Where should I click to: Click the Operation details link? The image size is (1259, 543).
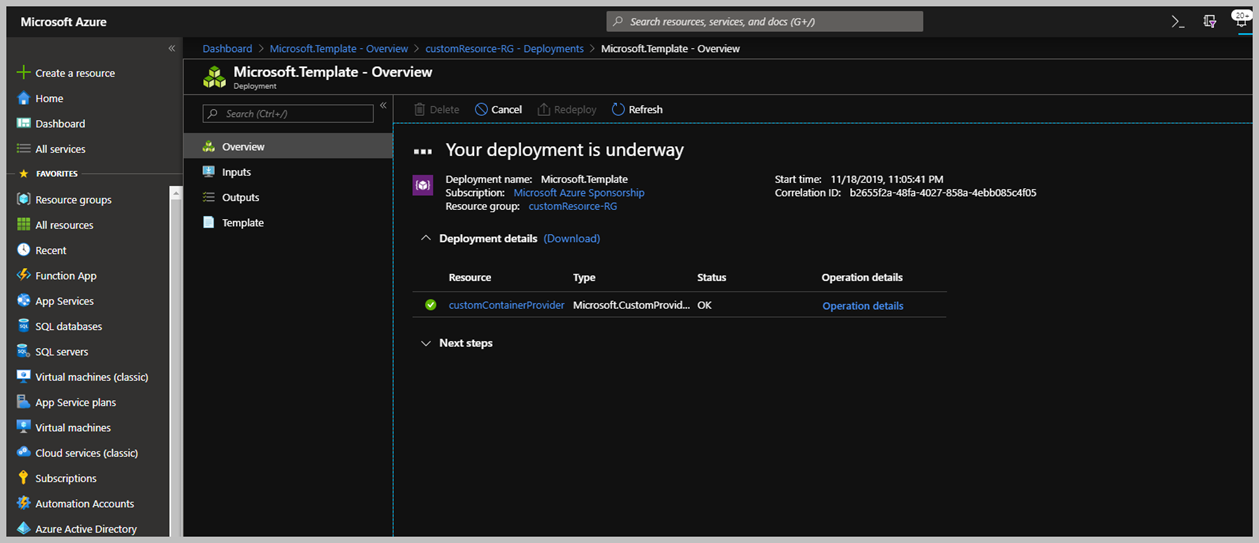862,306
